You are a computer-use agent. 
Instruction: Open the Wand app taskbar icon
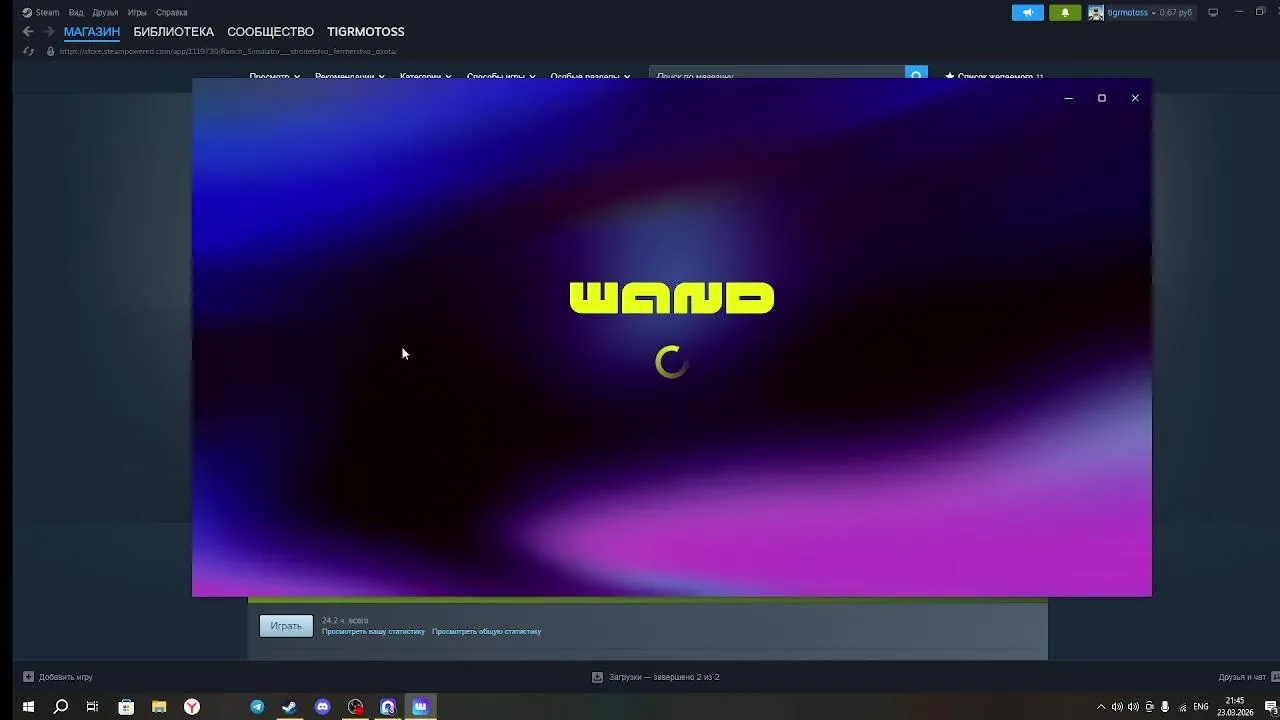[421, 707]
